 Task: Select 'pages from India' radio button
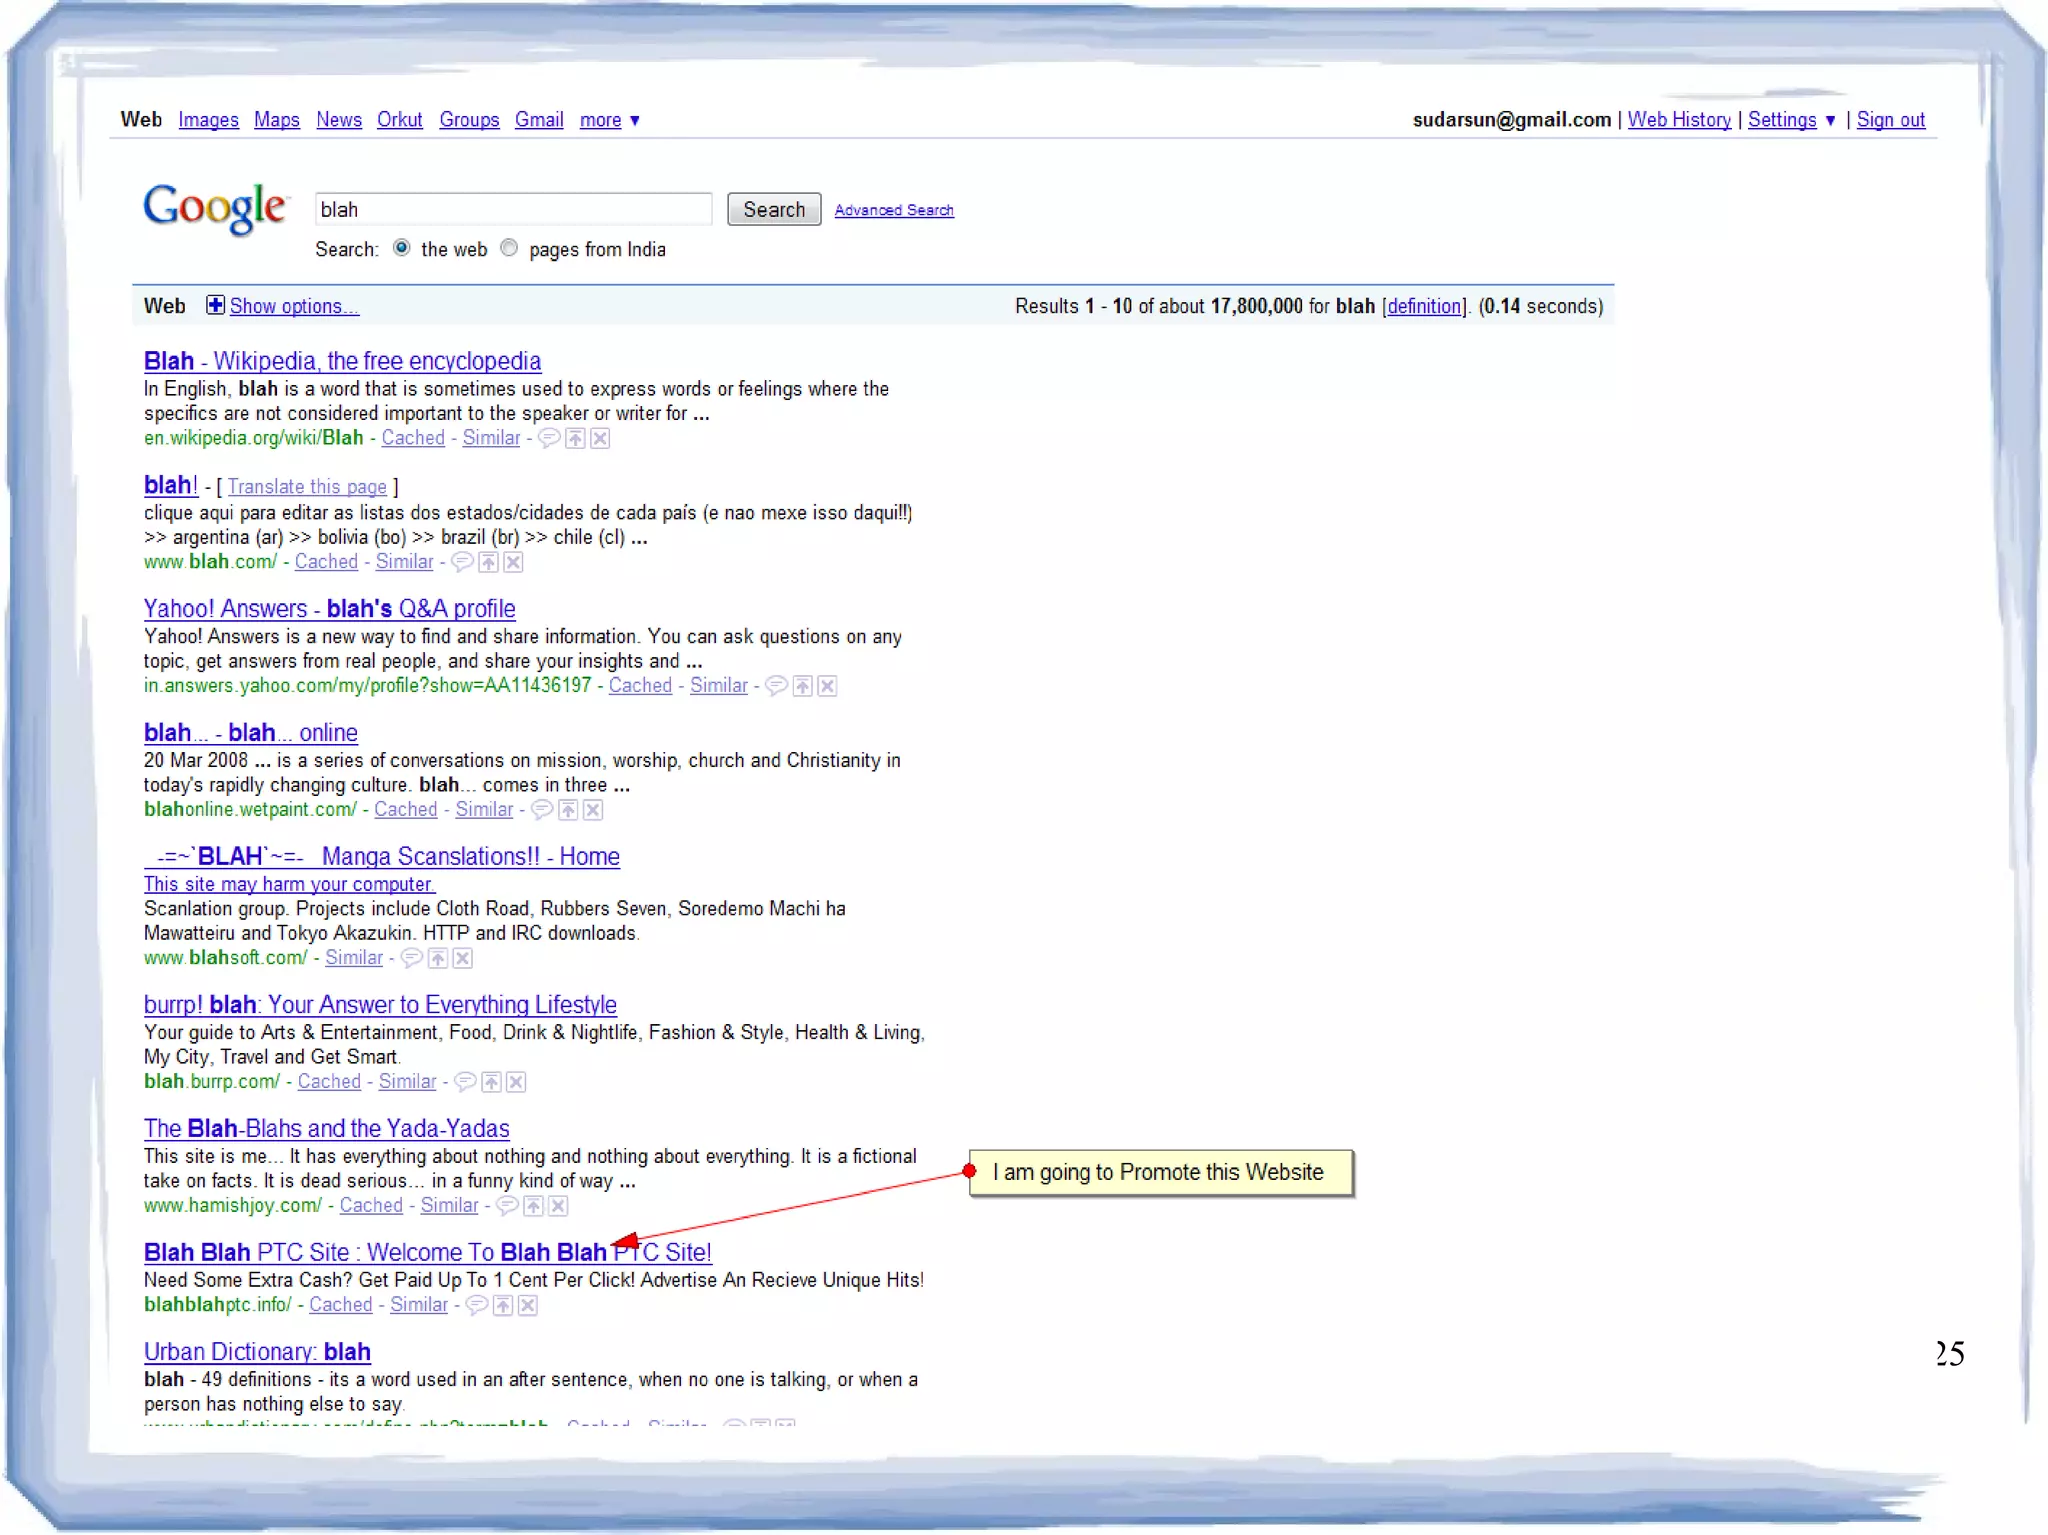point(509,248)
